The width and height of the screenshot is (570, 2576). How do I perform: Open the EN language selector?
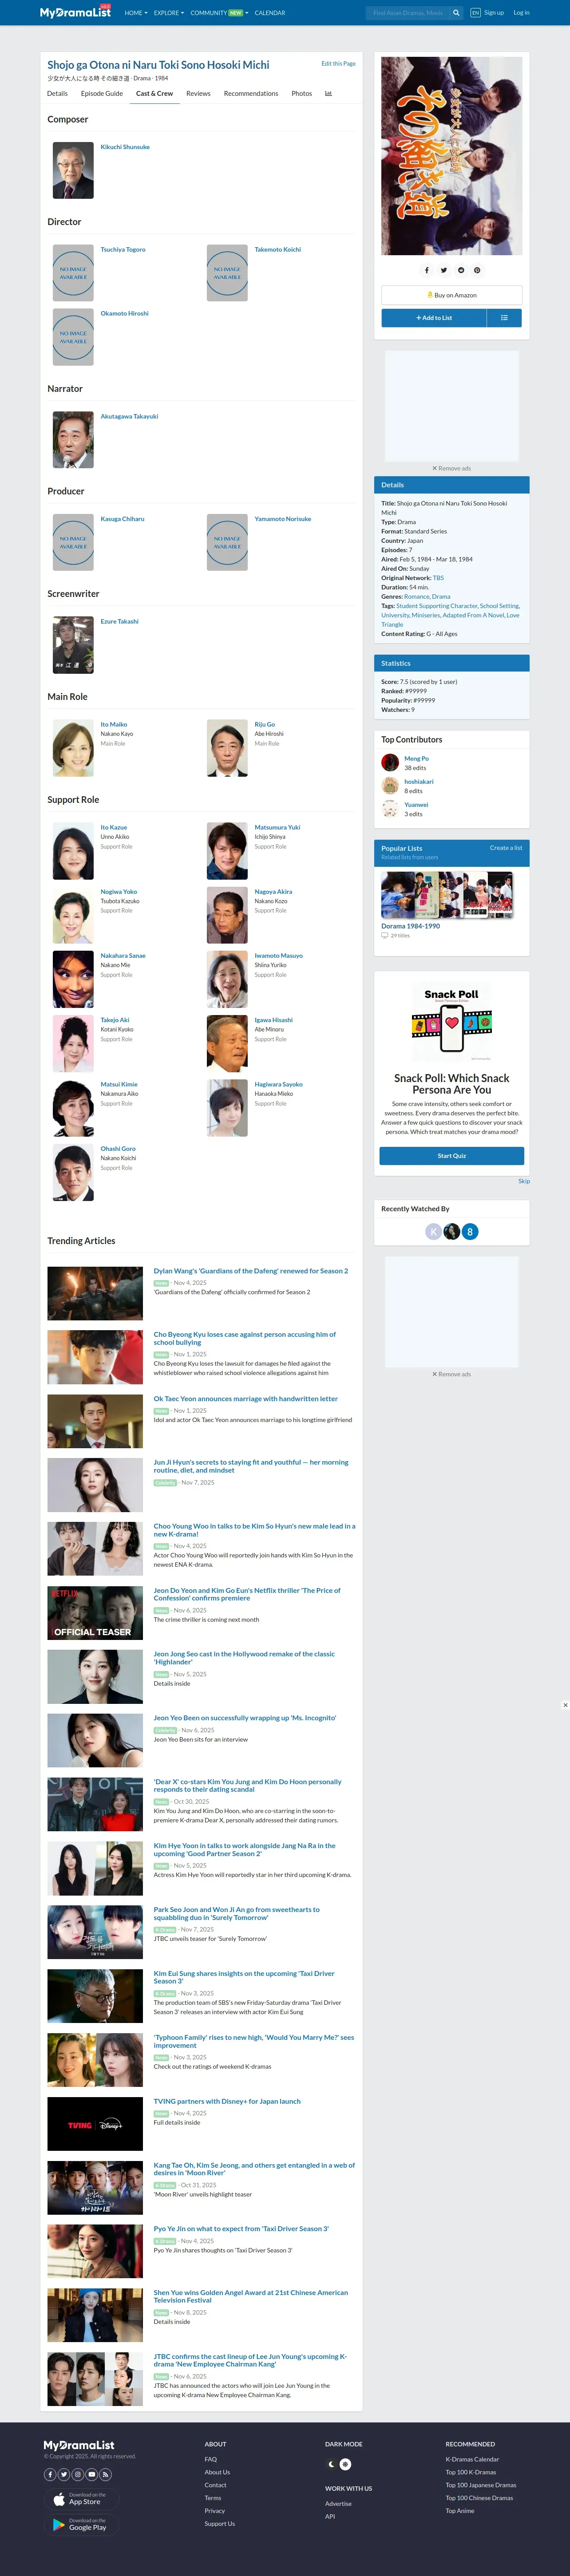point(475,13)
